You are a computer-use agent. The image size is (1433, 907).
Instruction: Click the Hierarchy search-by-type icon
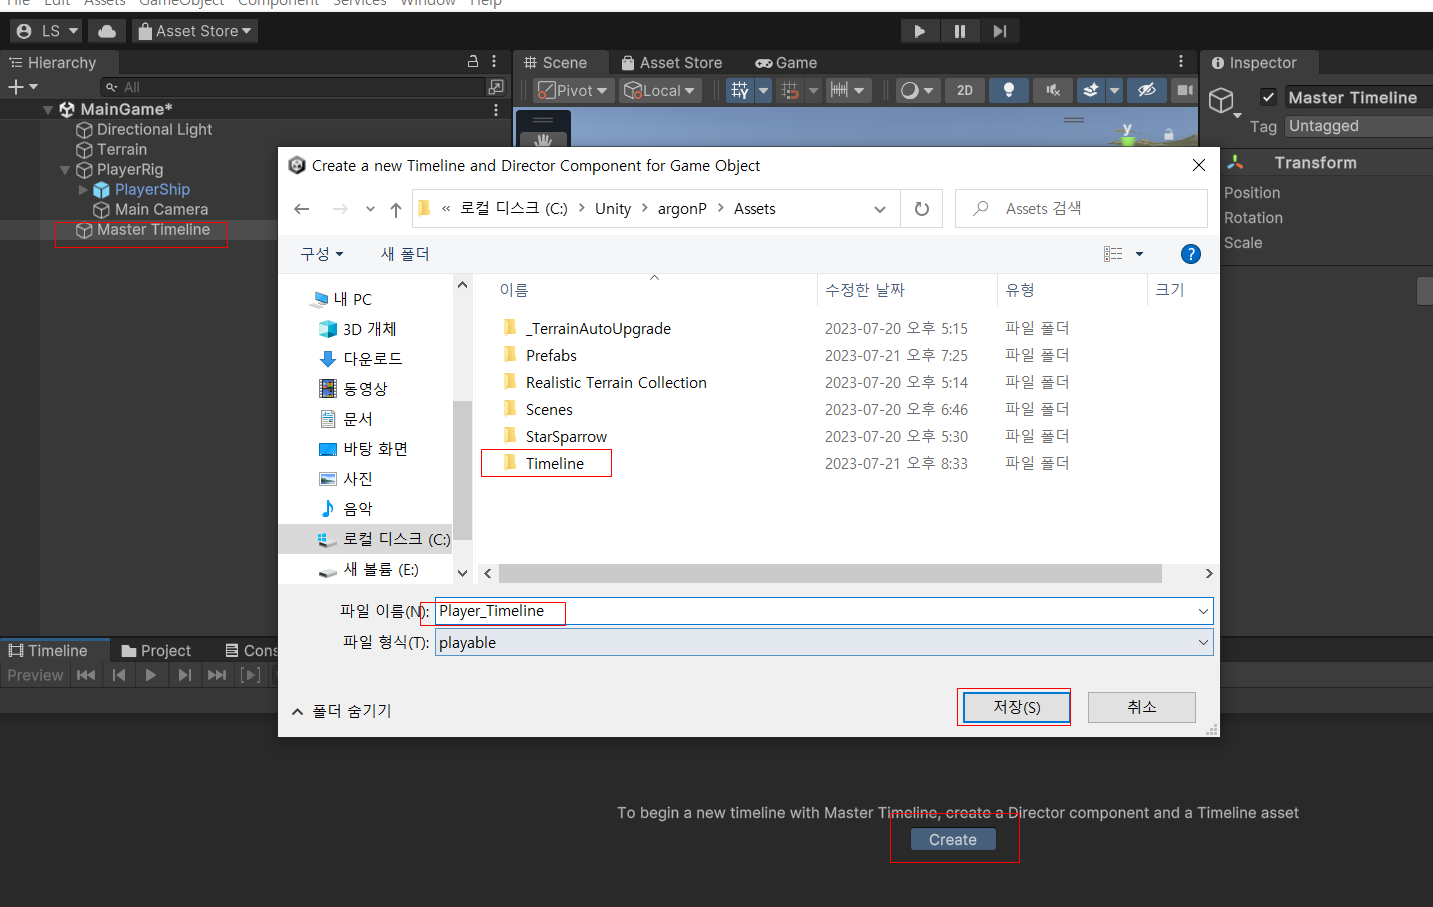(496, 87)
